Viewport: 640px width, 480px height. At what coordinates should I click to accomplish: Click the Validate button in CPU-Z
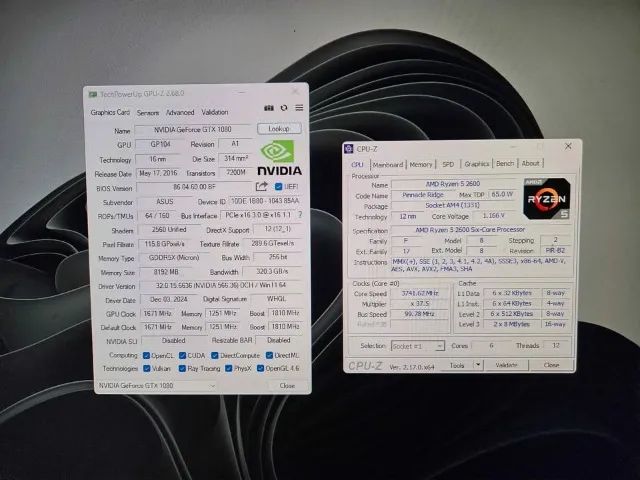click(x=506, y=365)
